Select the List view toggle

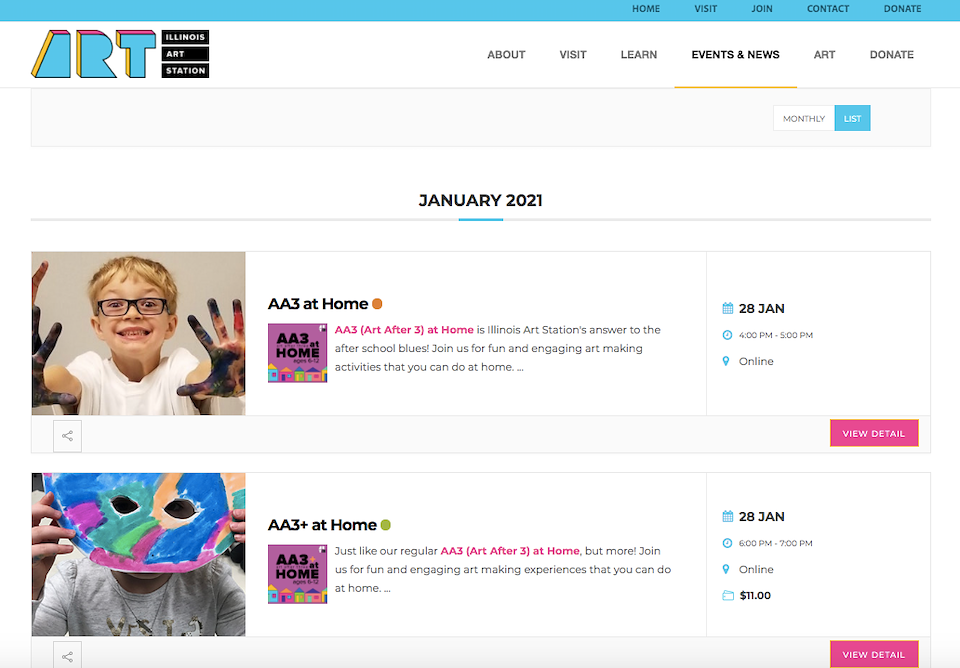[x=852, y=118]
